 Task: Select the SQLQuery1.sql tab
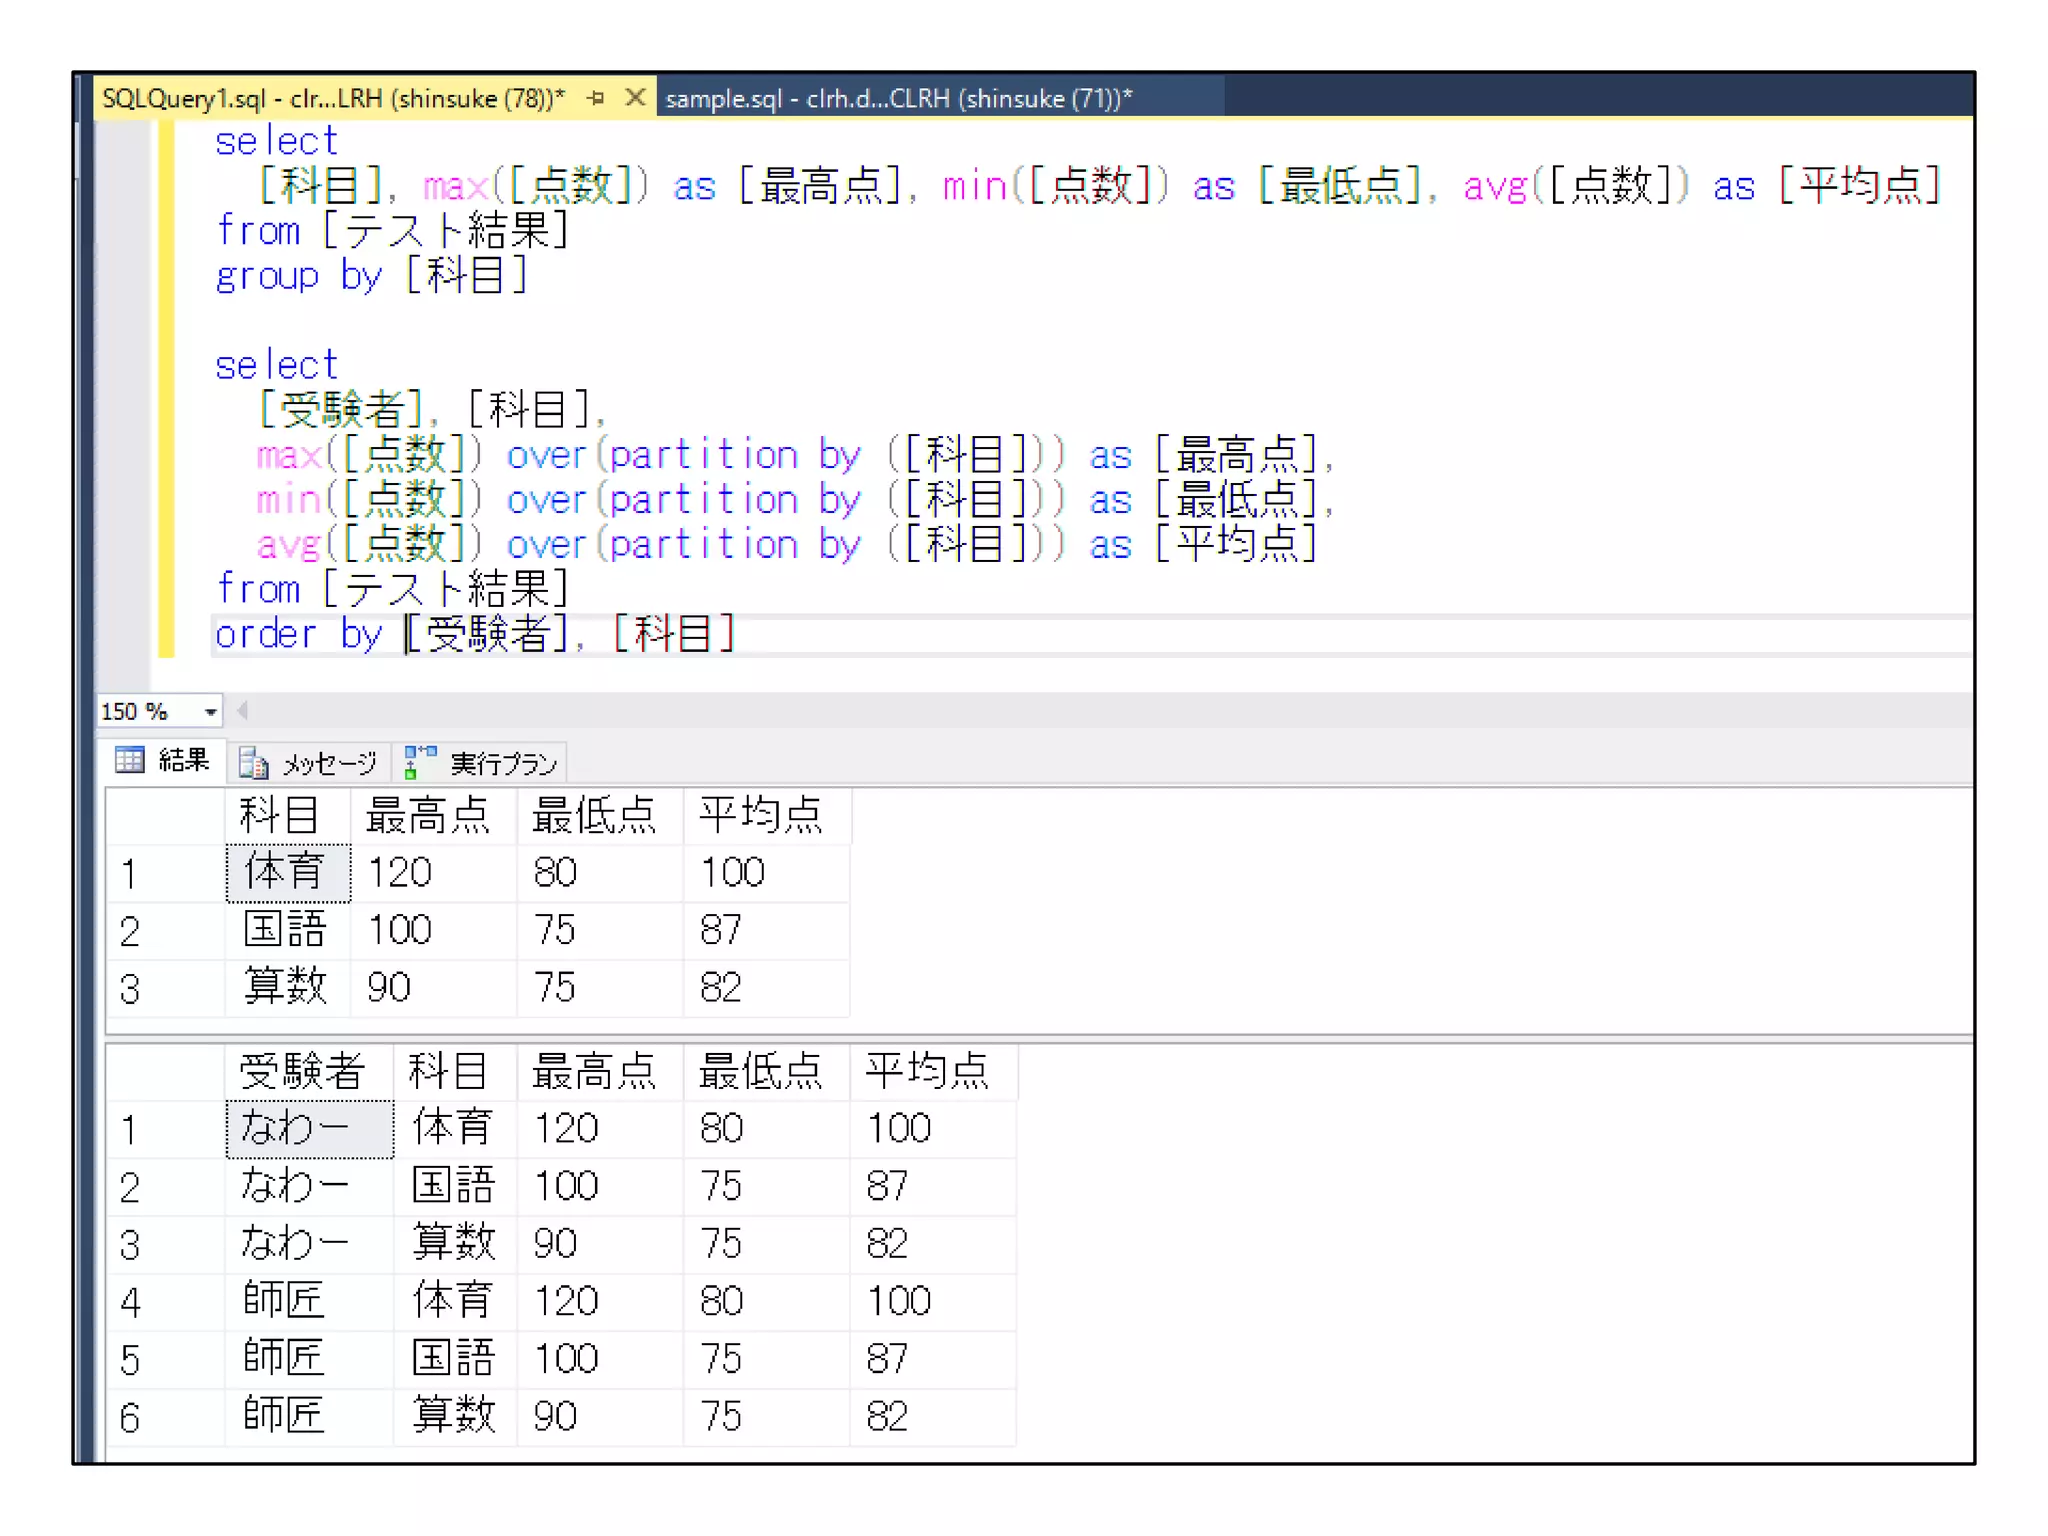332,98
